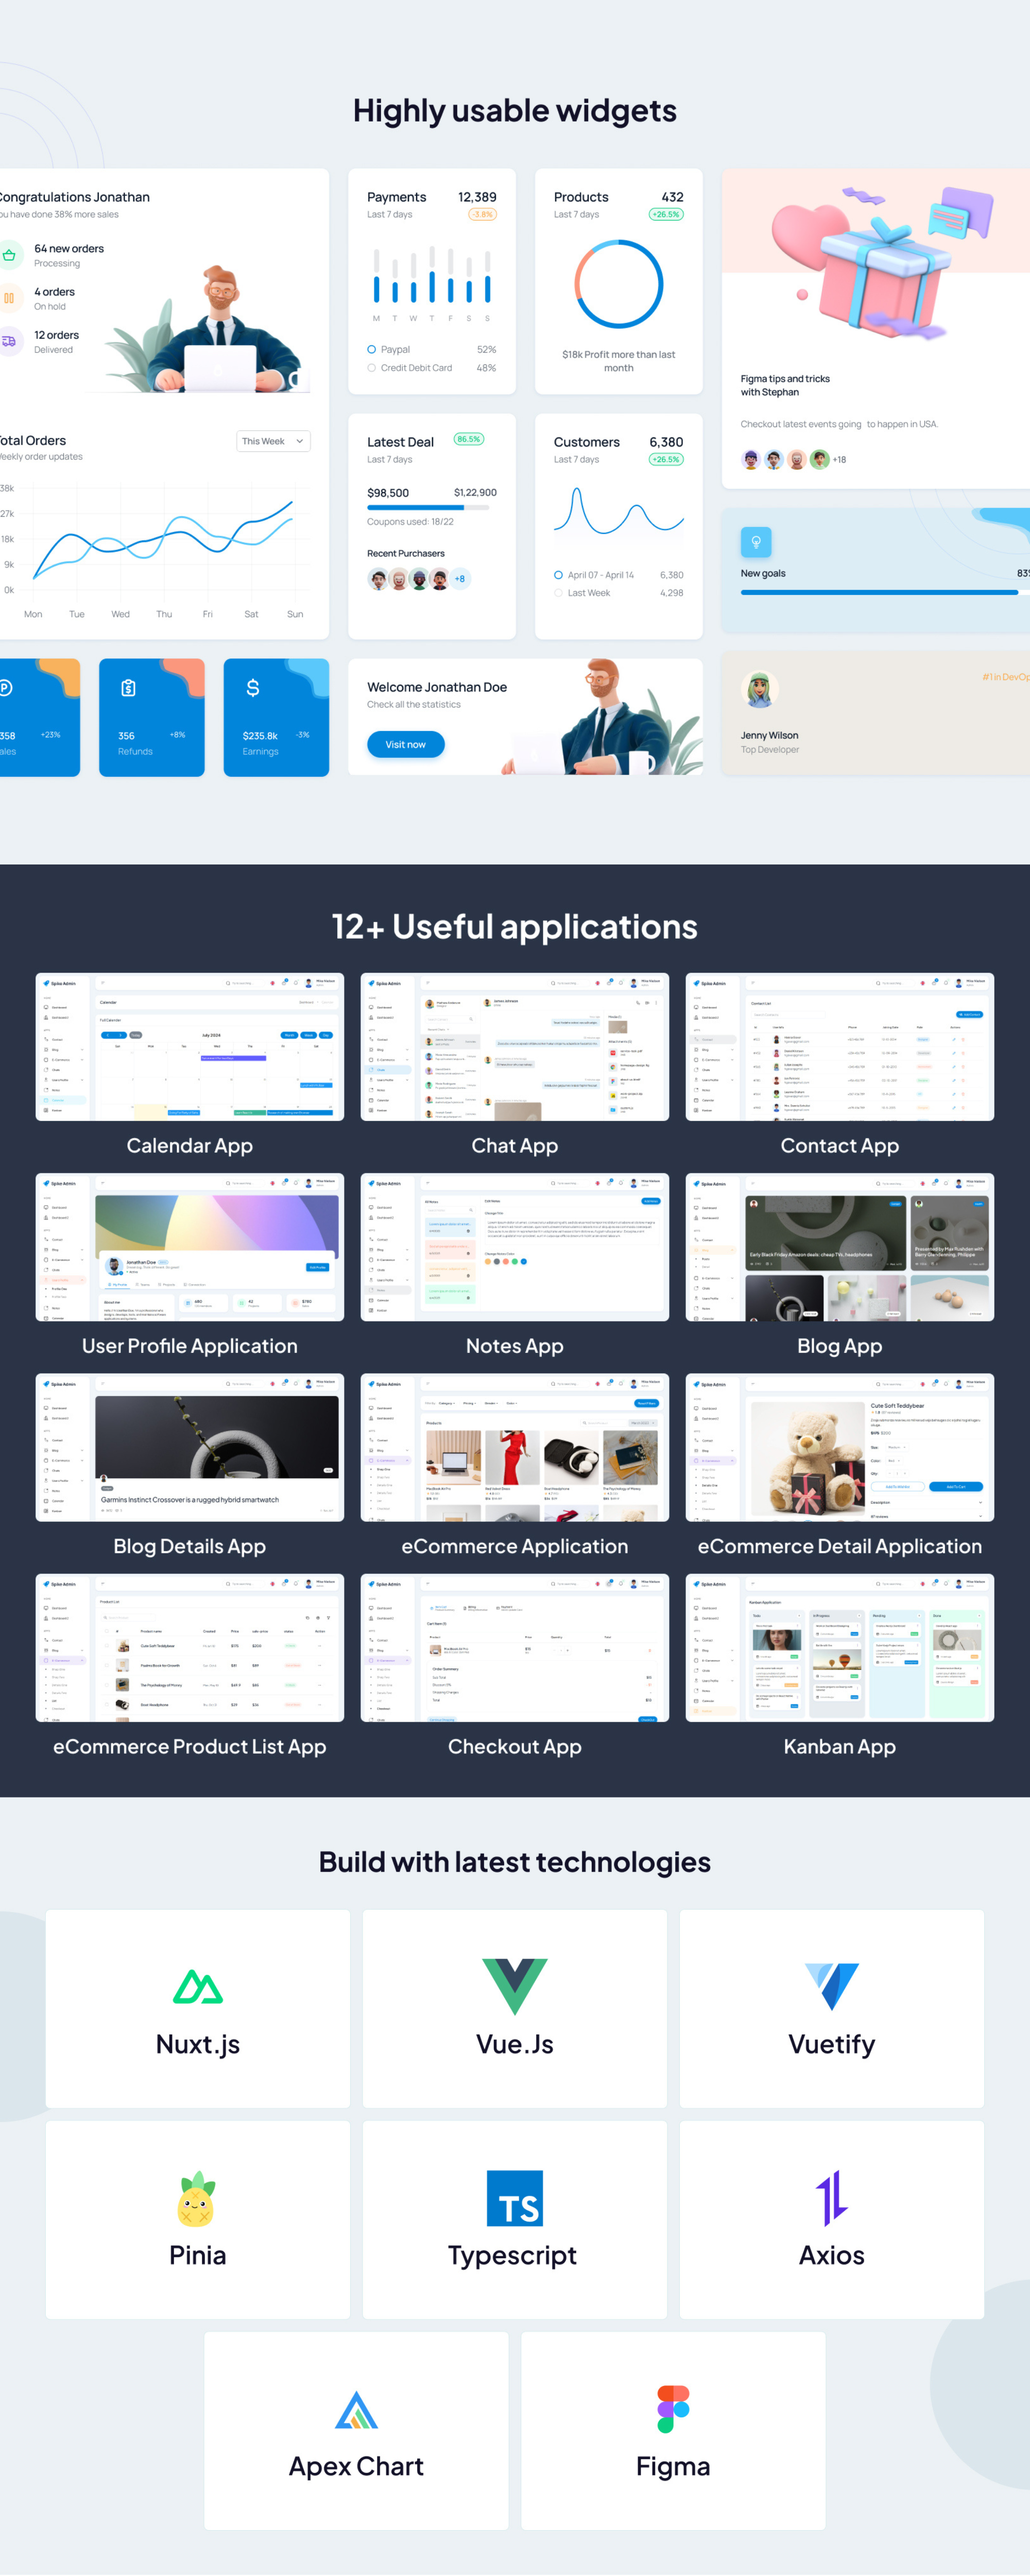Click the dollar icon on Earnings card
1030x2576 pixels.
(x=252, y=687)
